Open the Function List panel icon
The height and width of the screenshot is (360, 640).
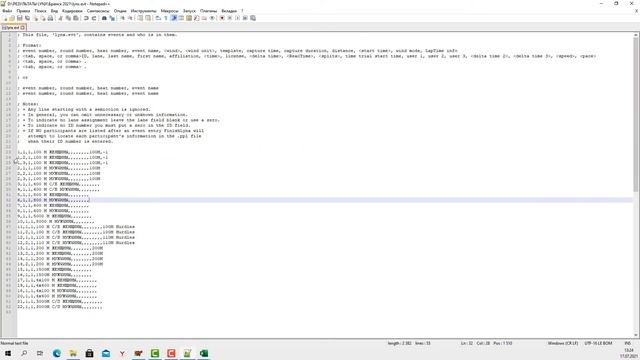[x=197, y=18]
